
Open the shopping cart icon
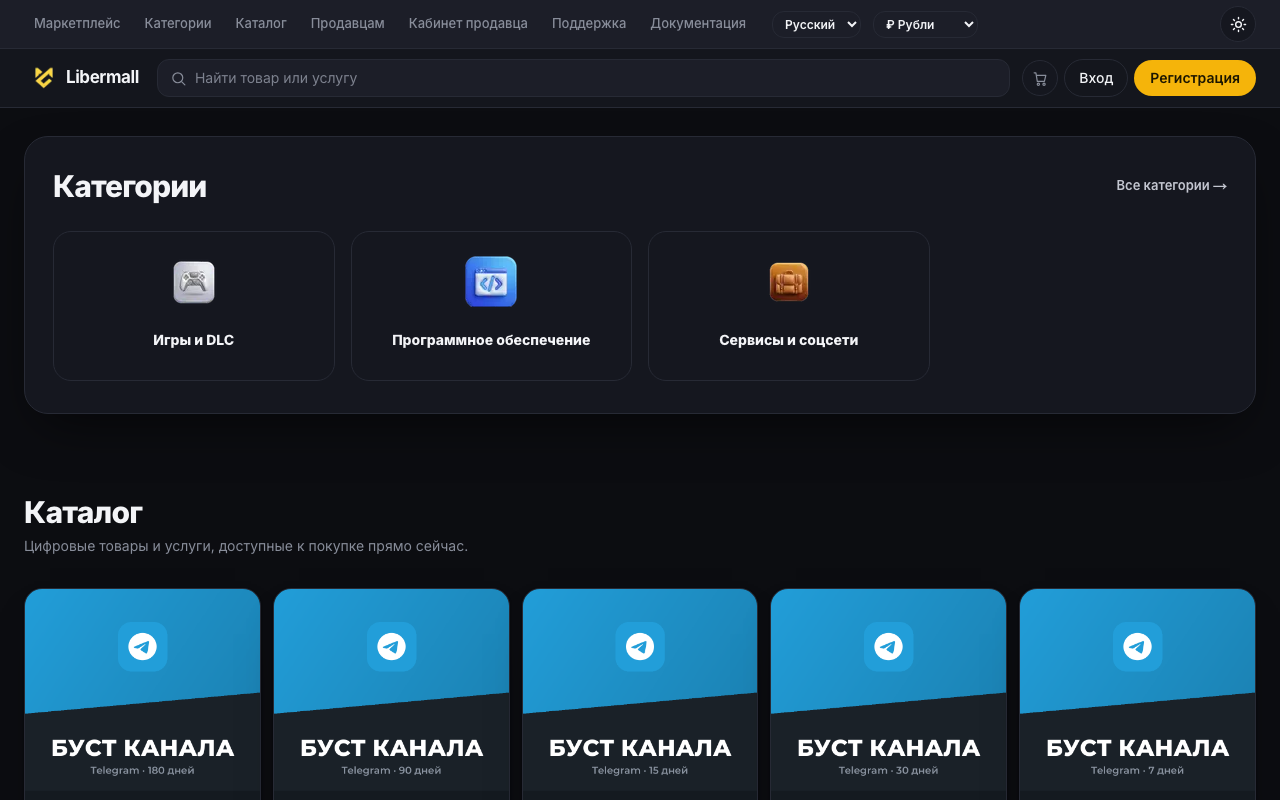click(1040, 78)
